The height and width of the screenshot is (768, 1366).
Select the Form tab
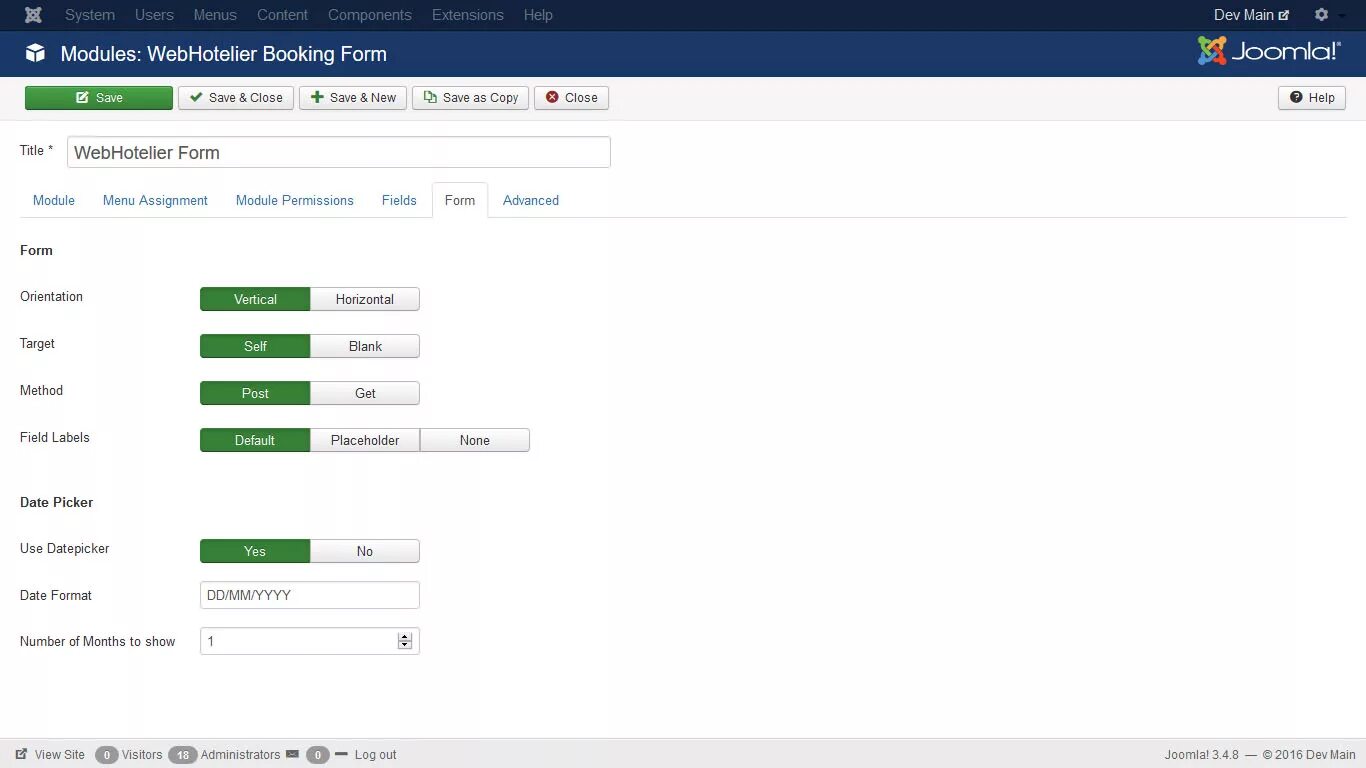[x=460, y=200]
